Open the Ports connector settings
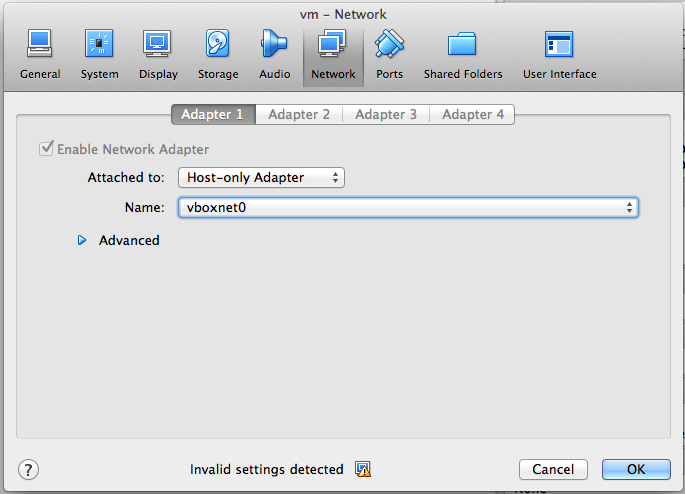685x494 pixels. pyautogui.click(x=389, y=54)
